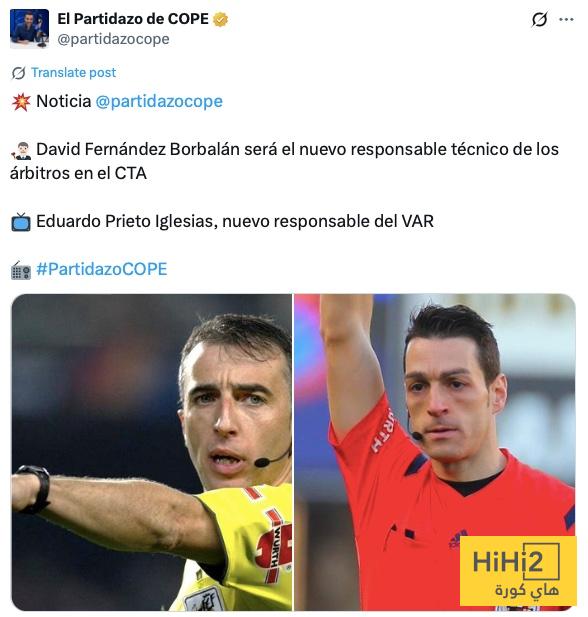Click the David Fernández Borbalán text paragraph
588x617 pixels.
284,161
